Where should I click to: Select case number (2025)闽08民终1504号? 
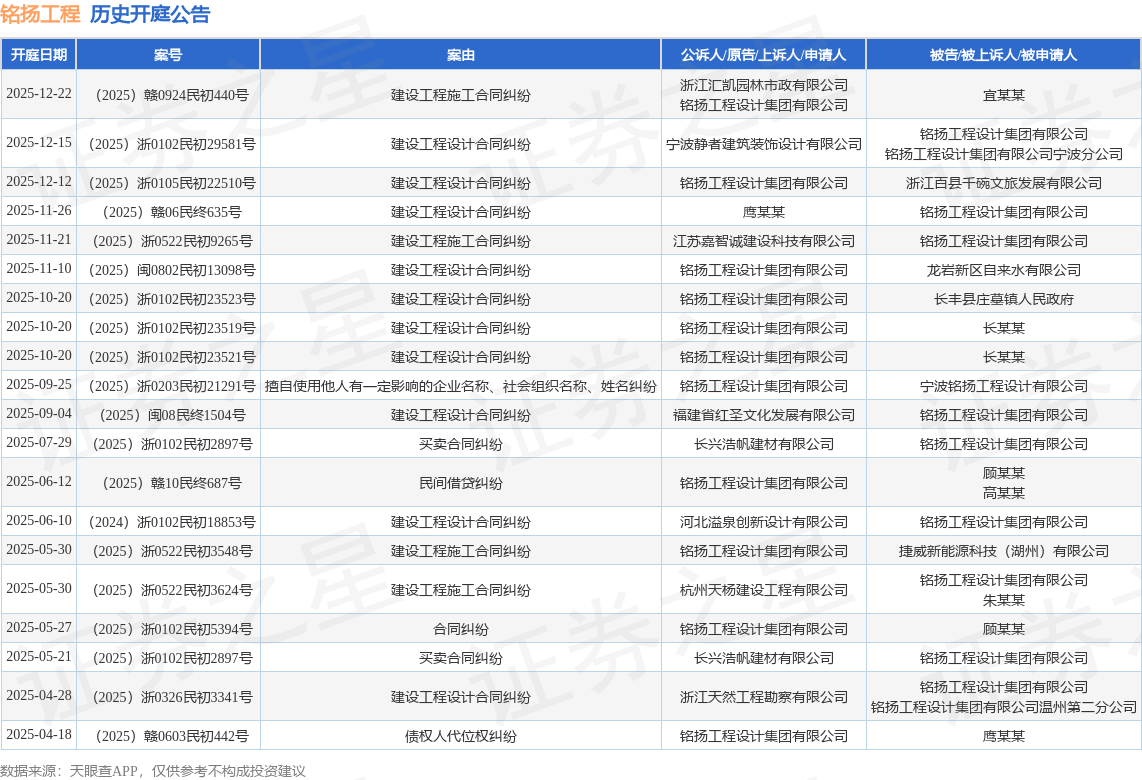(168, 415)
